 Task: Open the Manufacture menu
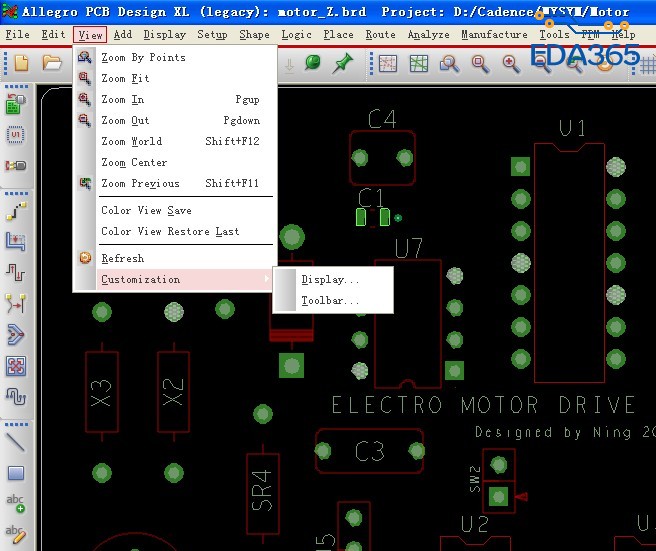tap(494, 34)
